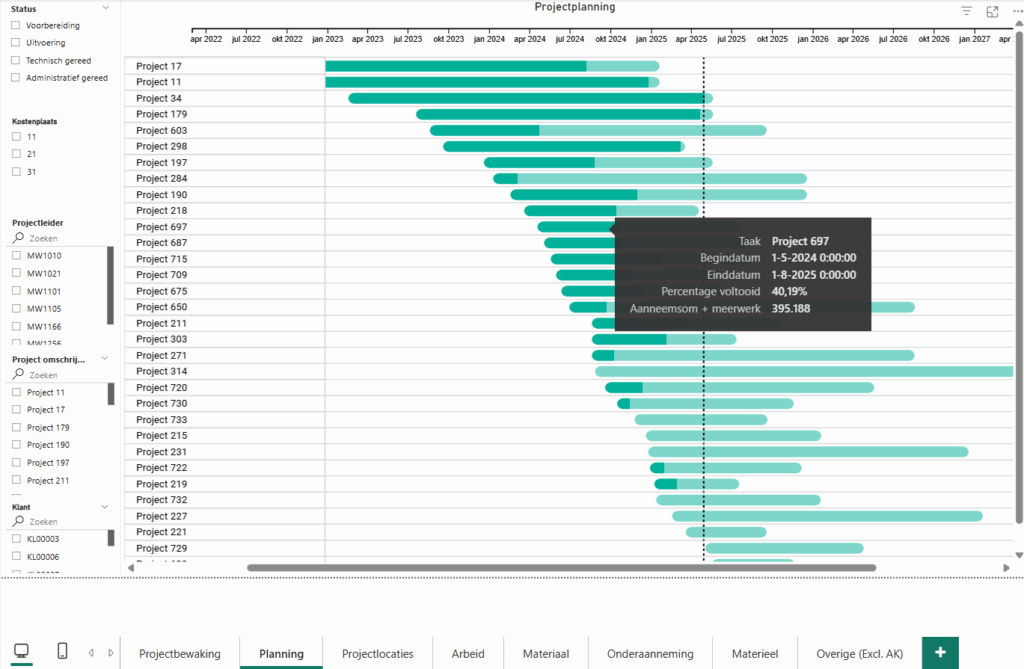
Task: Select the Project 603 row label
Action: 161,130
